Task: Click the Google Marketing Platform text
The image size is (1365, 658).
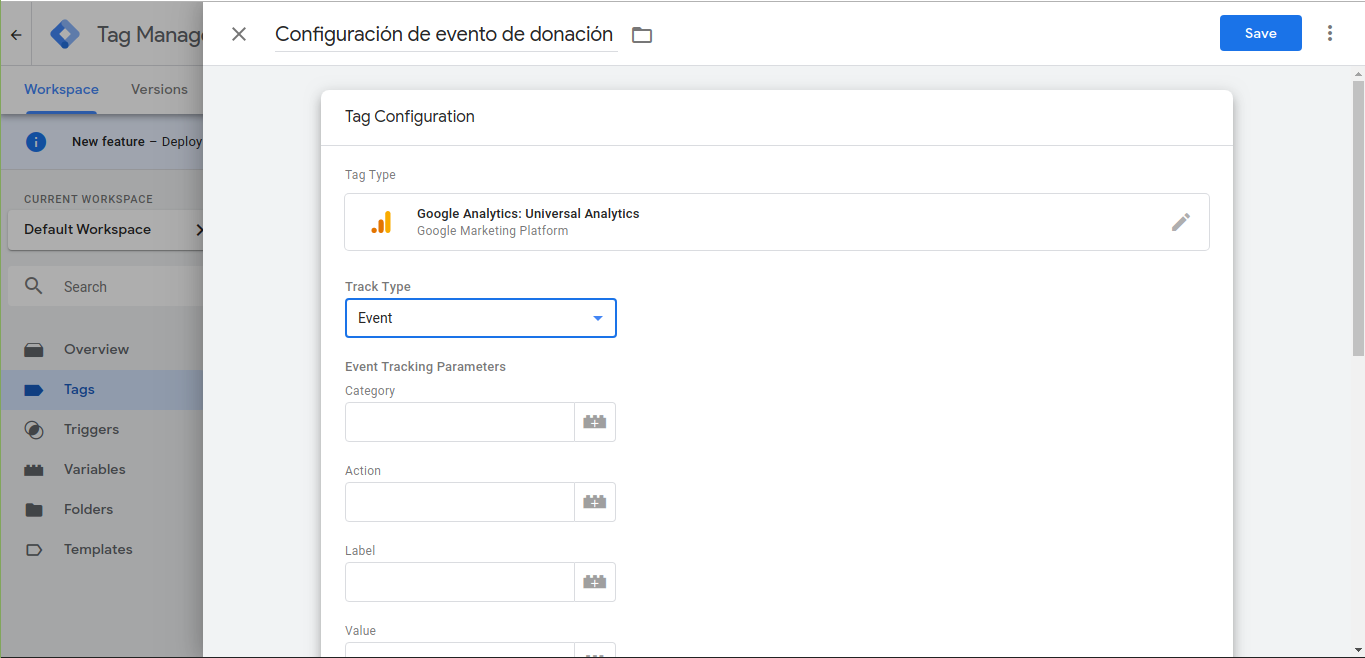Action: coord(492,231)
